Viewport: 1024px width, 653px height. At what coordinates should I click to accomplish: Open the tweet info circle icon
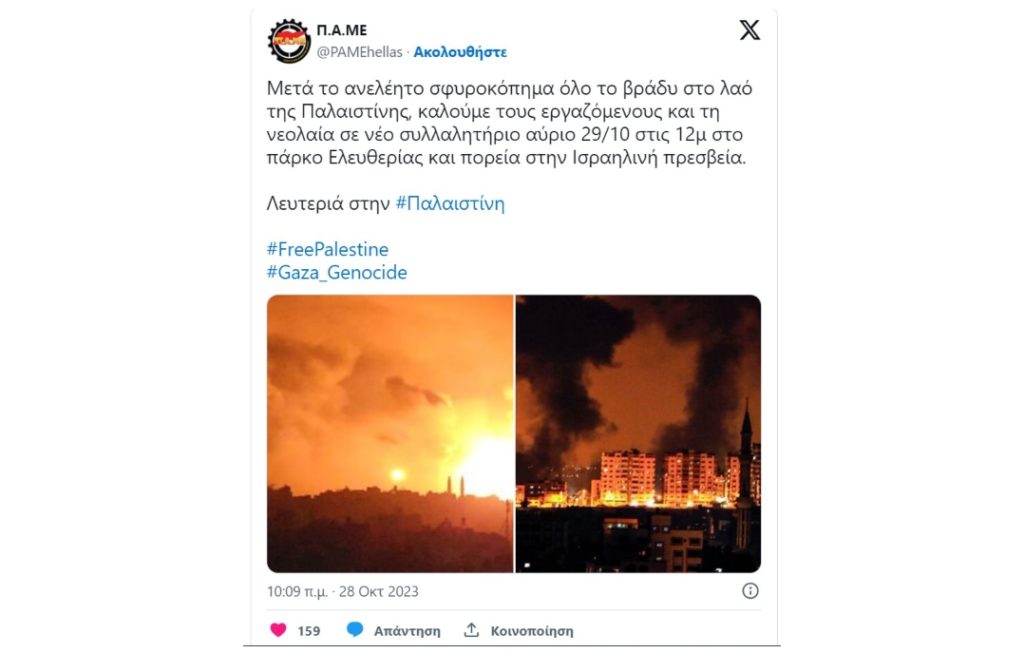pos(750,591)
